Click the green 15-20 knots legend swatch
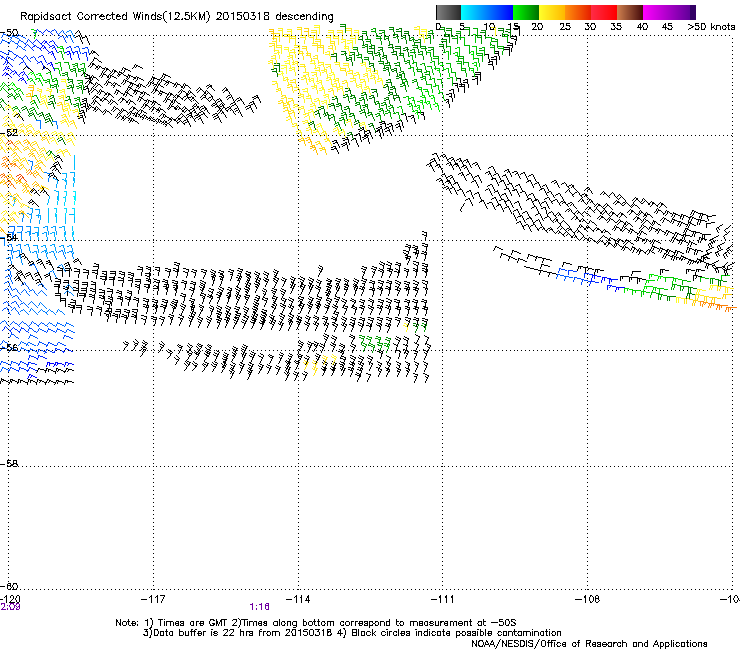The width and height of the screenshot is (740, 650). [526, 12]
